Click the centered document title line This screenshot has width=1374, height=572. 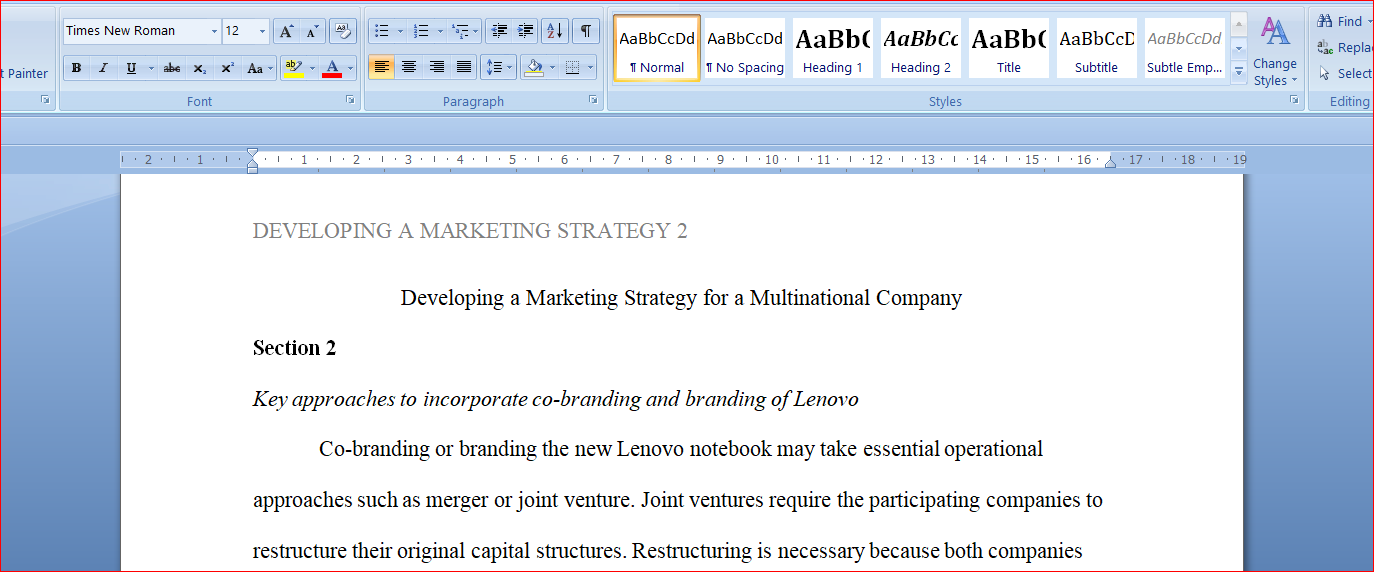[x=681, y=298]
